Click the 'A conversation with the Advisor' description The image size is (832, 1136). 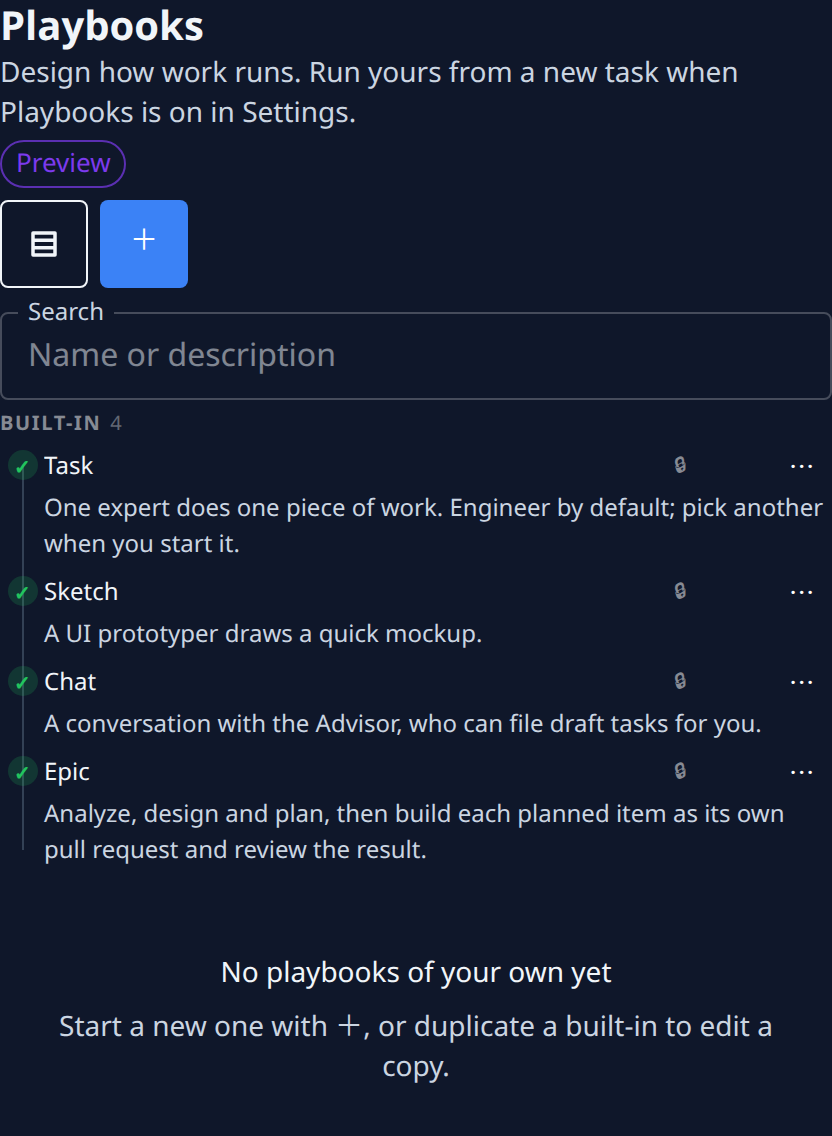point(403,724)
